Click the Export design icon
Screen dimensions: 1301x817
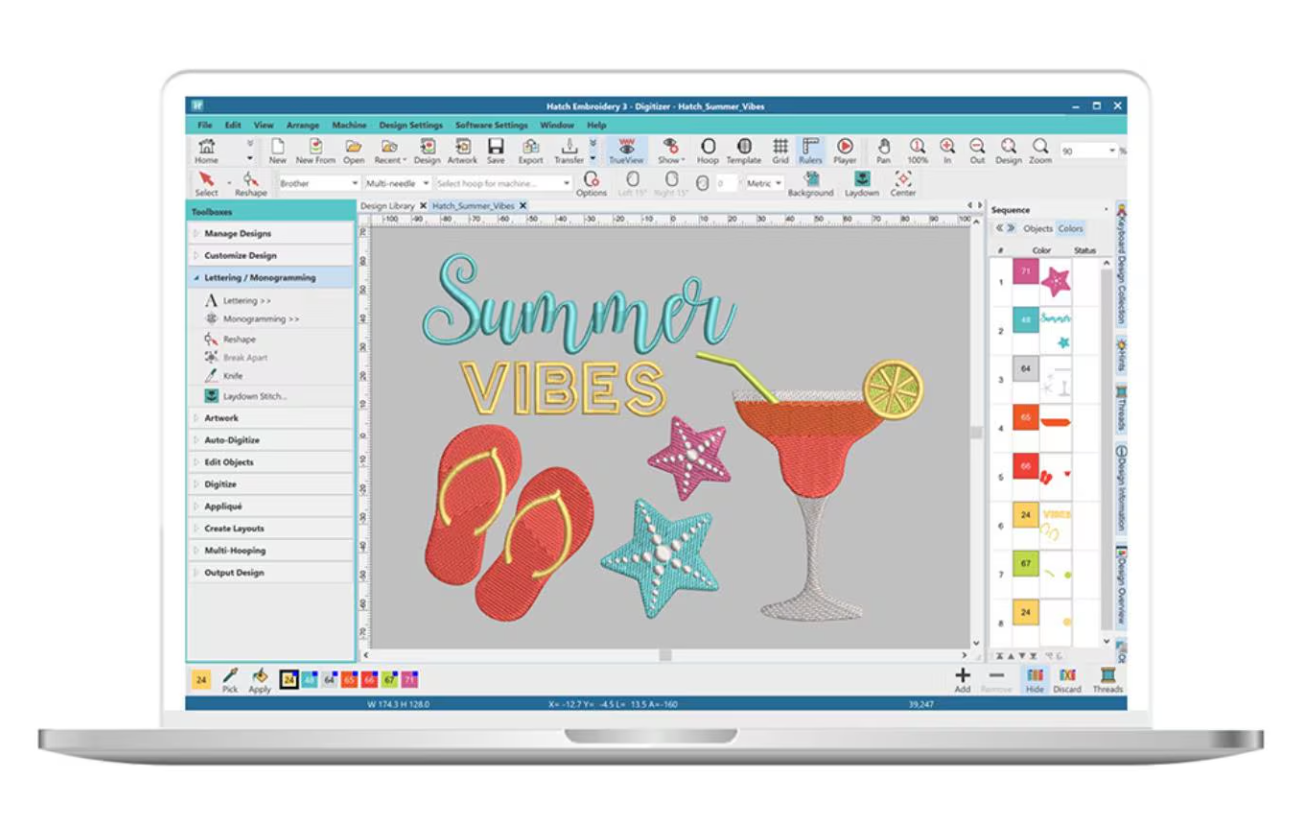pos(530,151)
